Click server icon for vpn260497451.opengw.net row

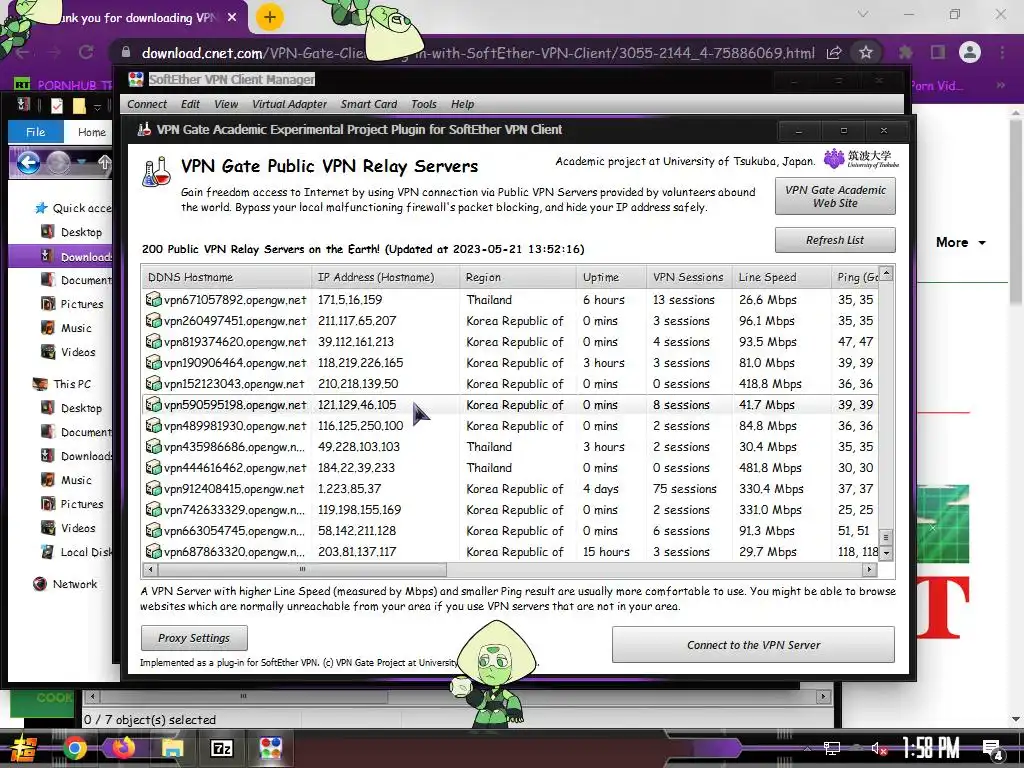[153, 321]
